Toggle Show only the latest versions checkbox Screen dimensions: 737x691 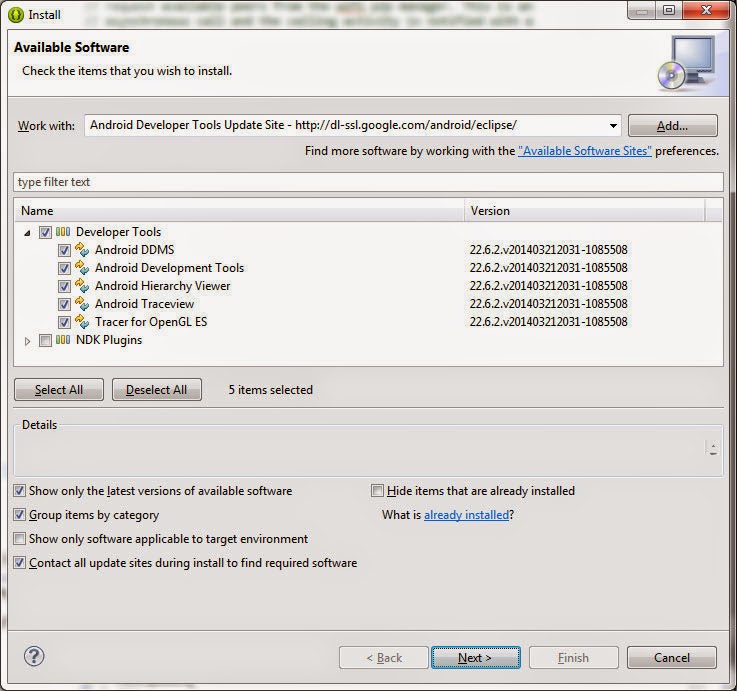coord(19,491)
